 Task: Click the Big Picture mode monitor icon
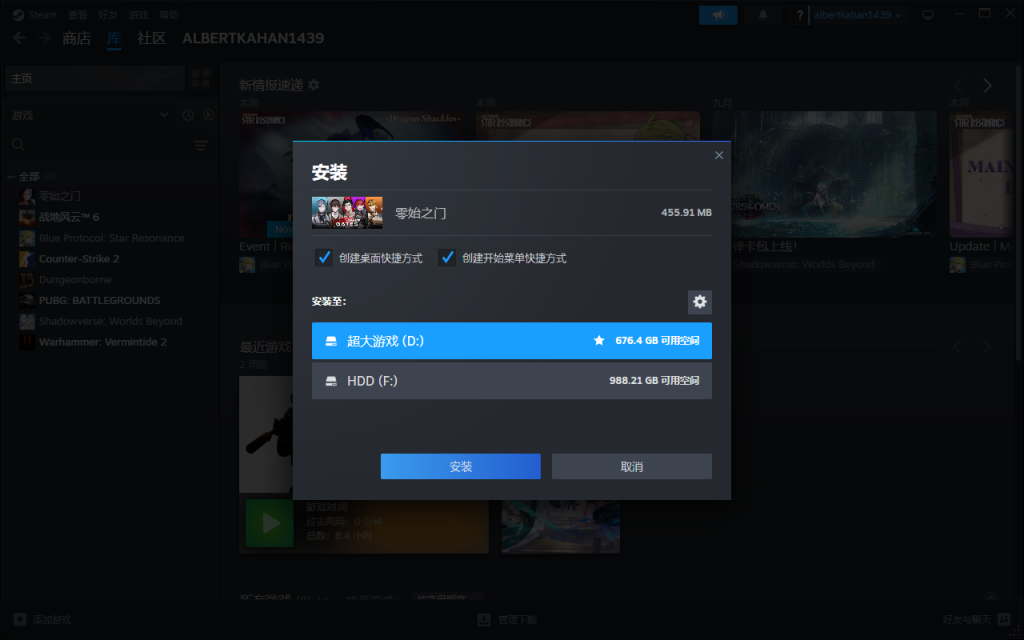[x=928, y=15]
